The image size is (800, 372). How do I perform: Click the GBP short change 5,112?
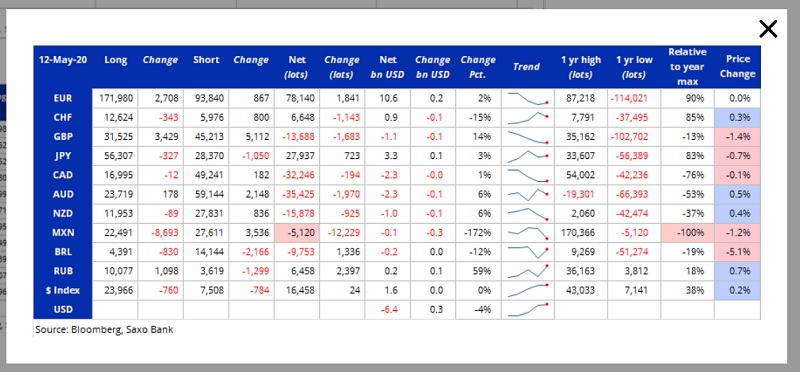coord(258,137)
